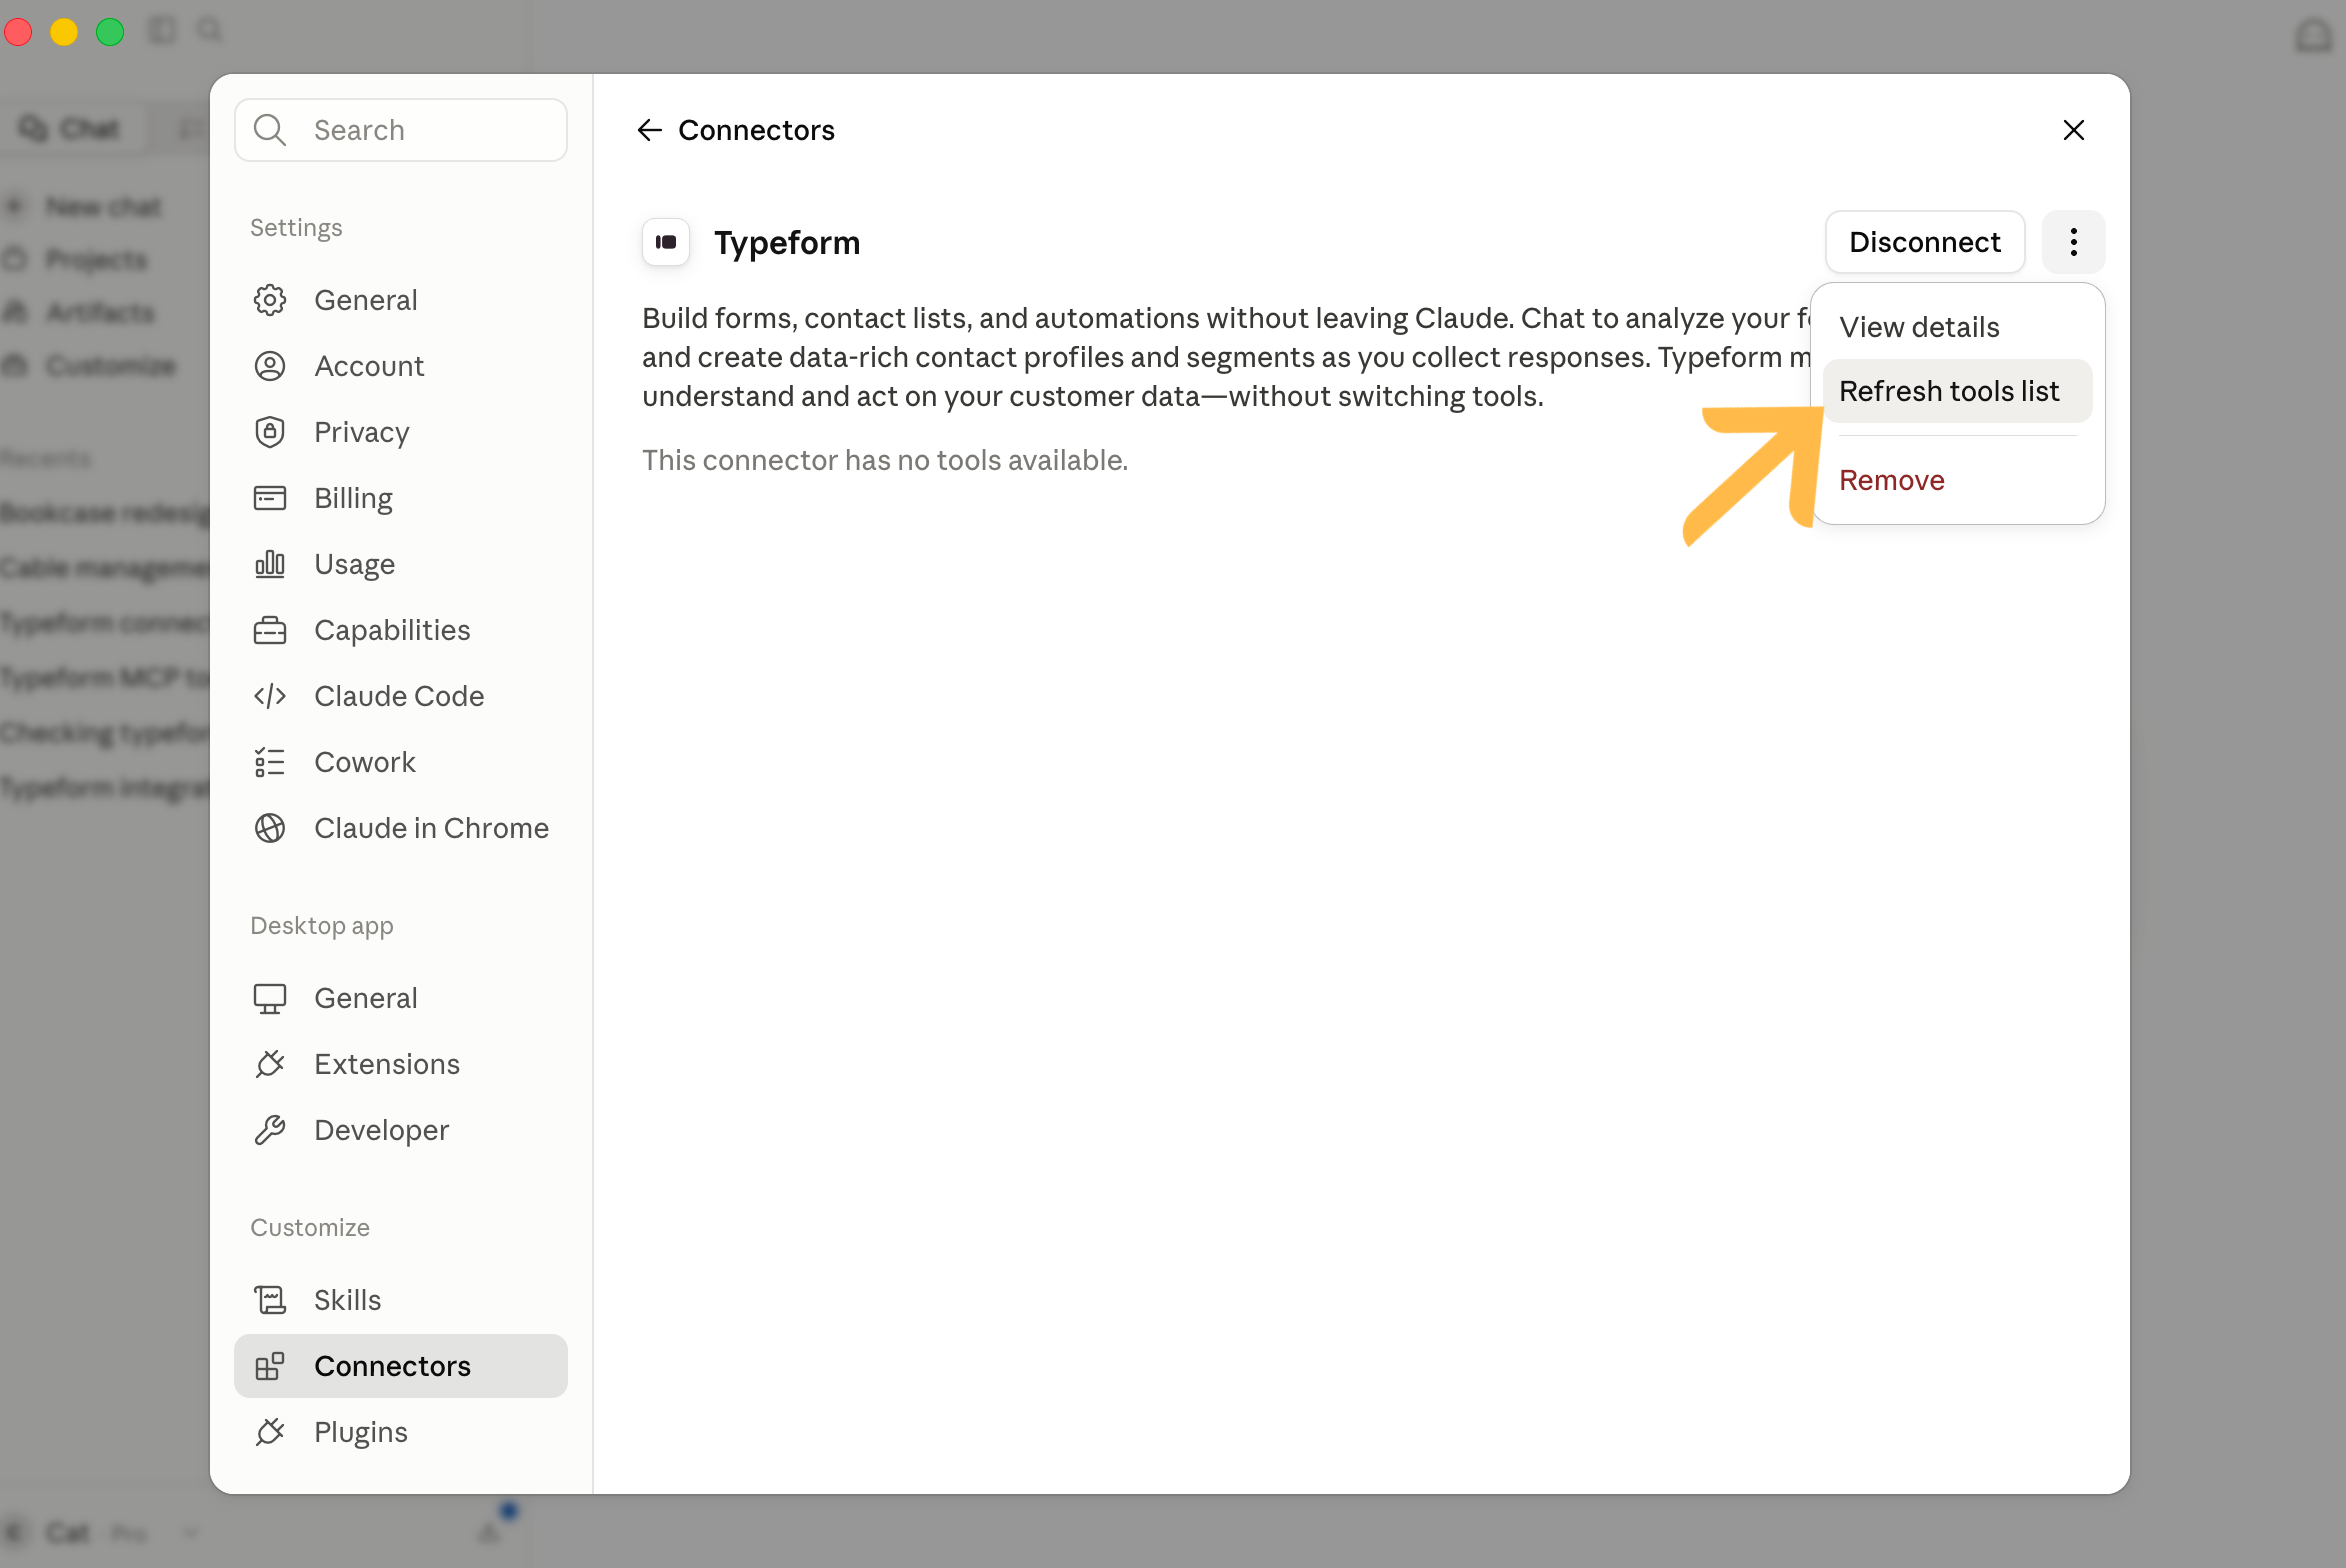The width and height of the screenshot is (2346, 1568).
Task: Click the Skills scroll icon
Action: tap(270, 1300)
